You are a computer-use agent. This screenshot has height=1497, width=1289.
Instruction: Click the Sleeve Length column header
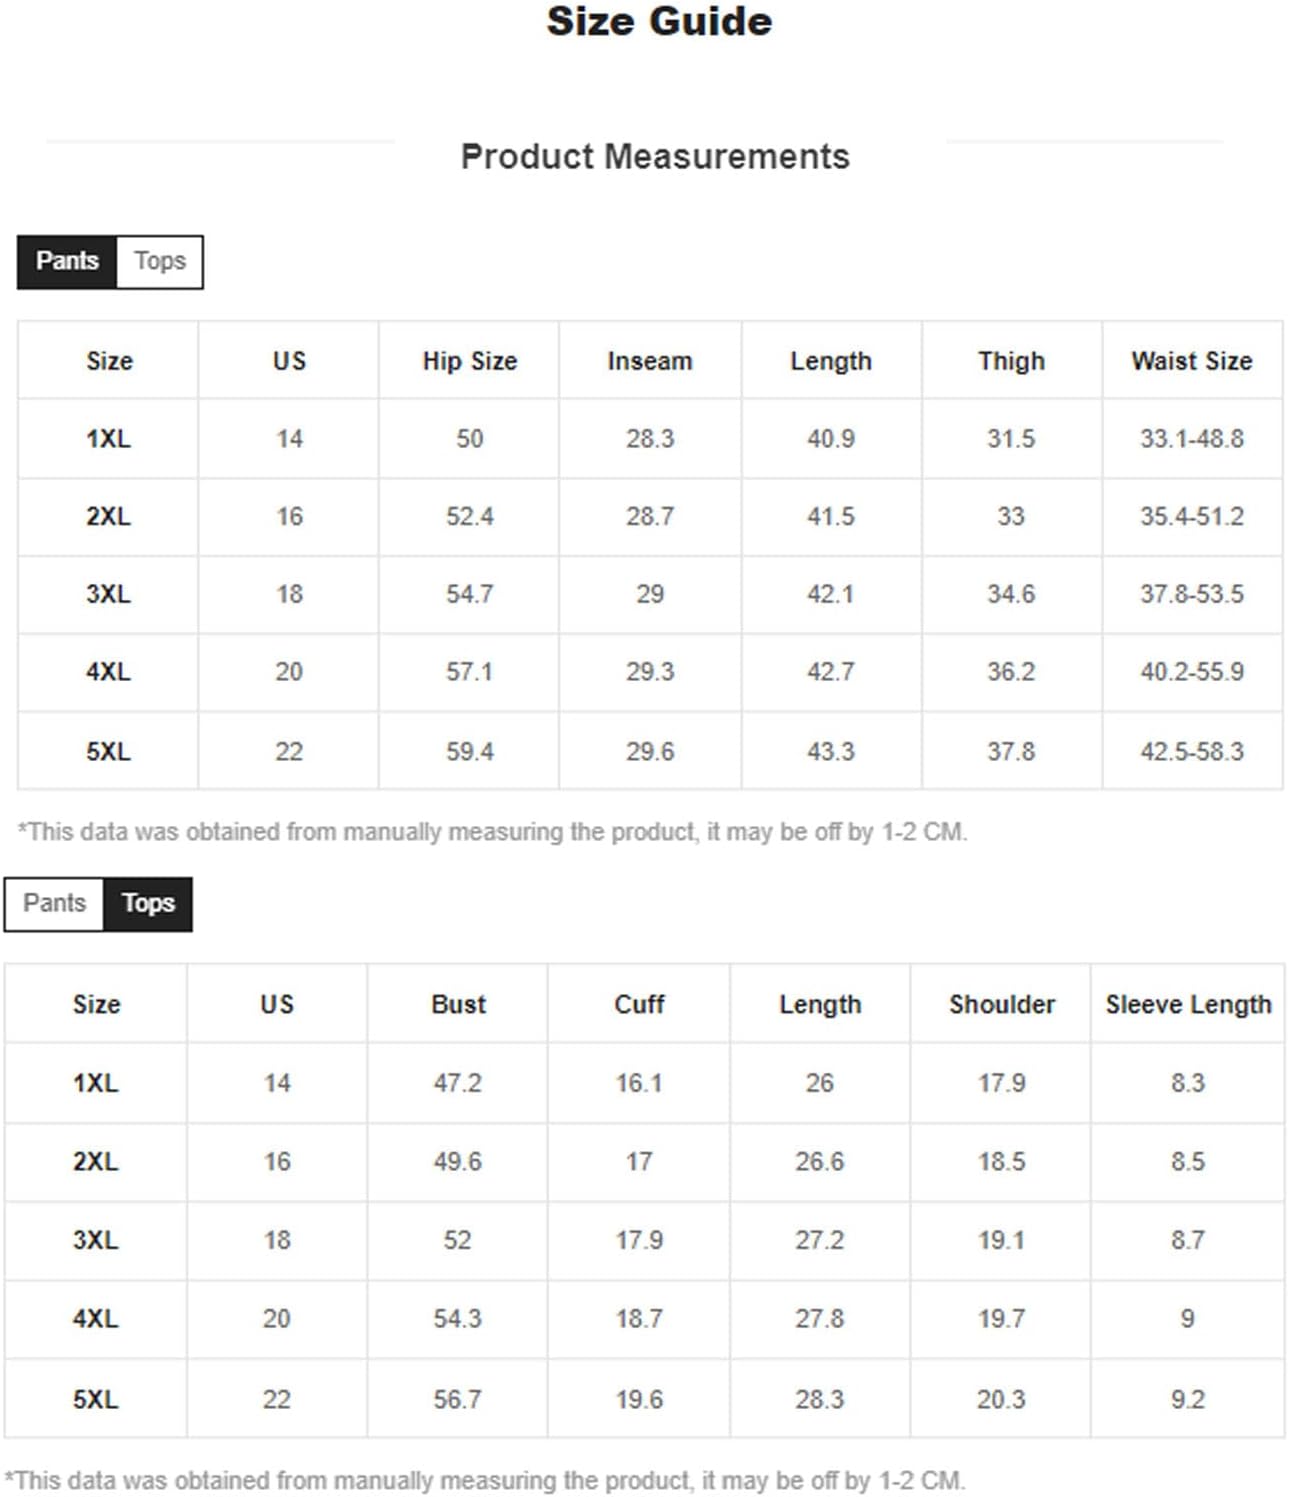[x=1188, y=1005]
